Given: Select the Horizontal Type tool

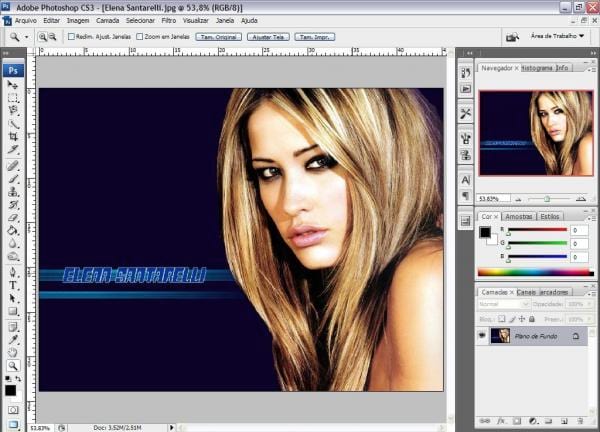Looking at the screenshot, I should click(x=13, y=285).
